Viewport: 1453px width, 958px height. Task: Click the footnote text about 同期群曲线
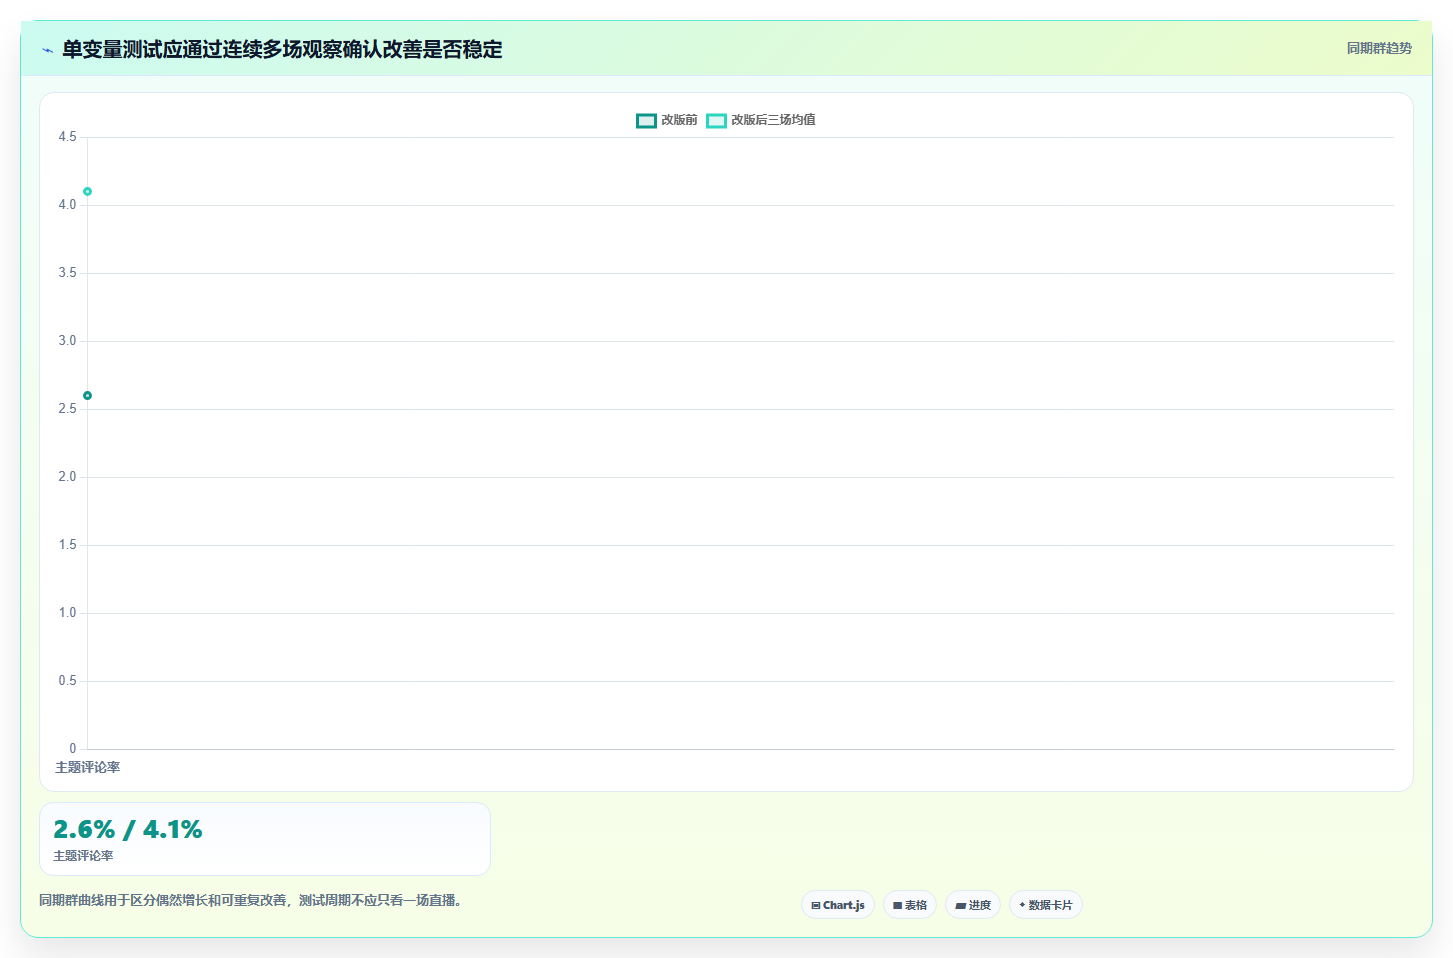pos(251,900)
